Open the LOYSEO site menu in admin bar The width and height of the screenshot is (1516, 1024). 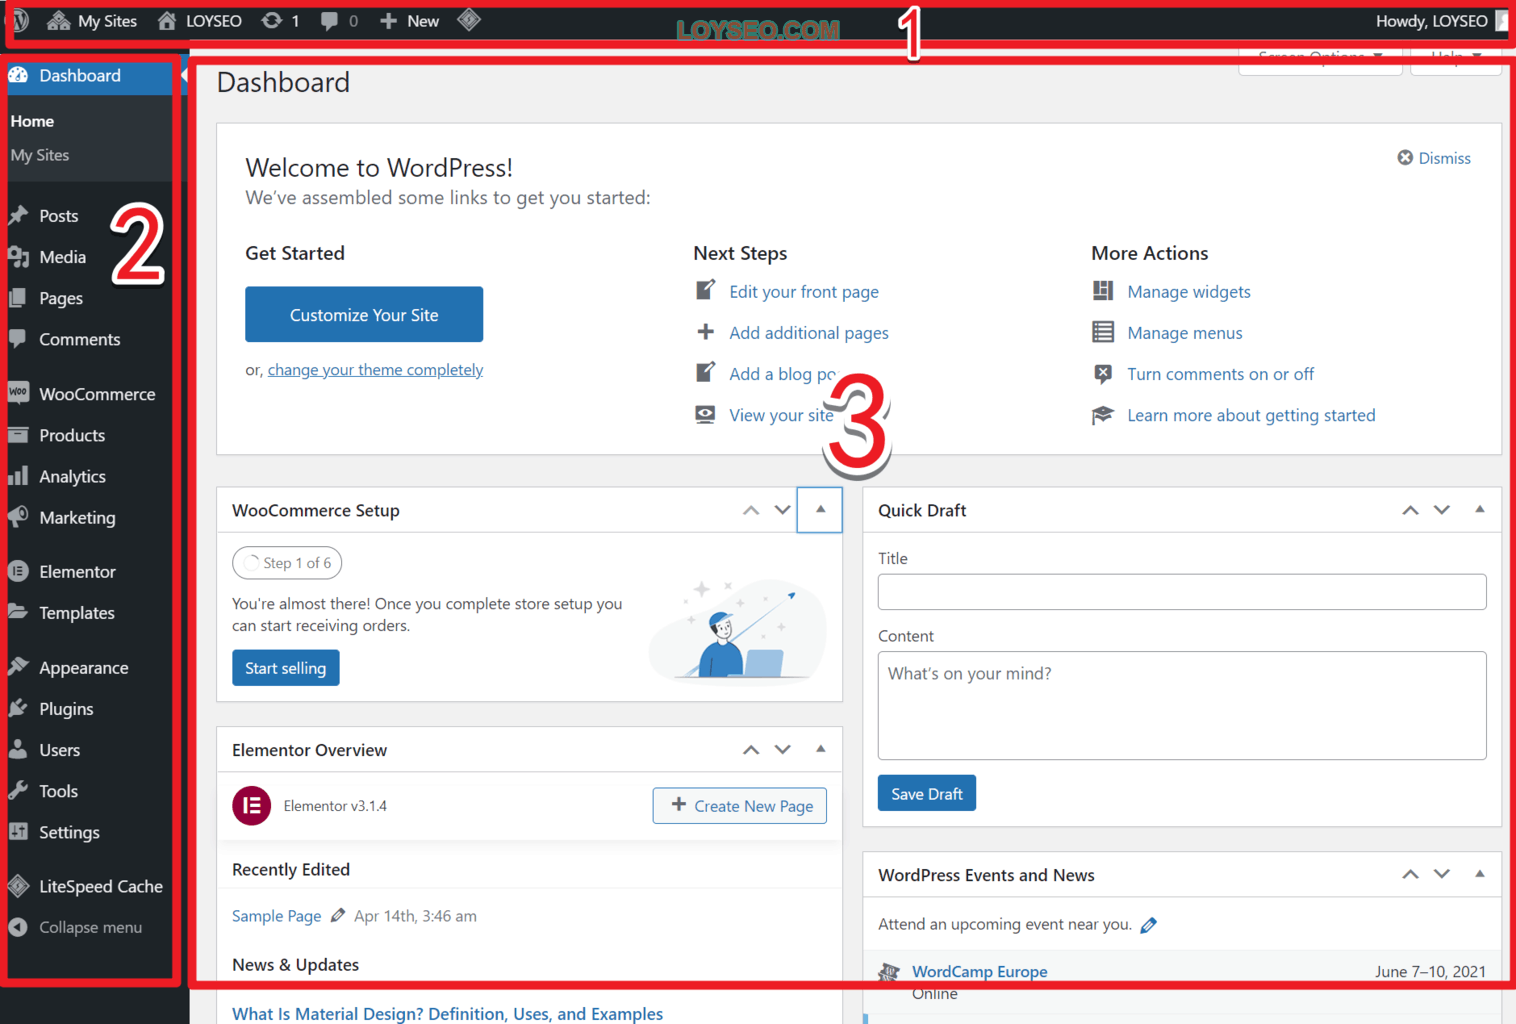pos(200,21)
